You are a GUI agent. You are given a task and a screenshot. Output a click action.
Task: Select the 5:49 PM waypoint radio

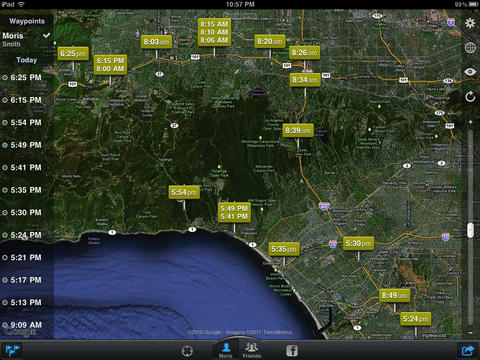(5, 145)
